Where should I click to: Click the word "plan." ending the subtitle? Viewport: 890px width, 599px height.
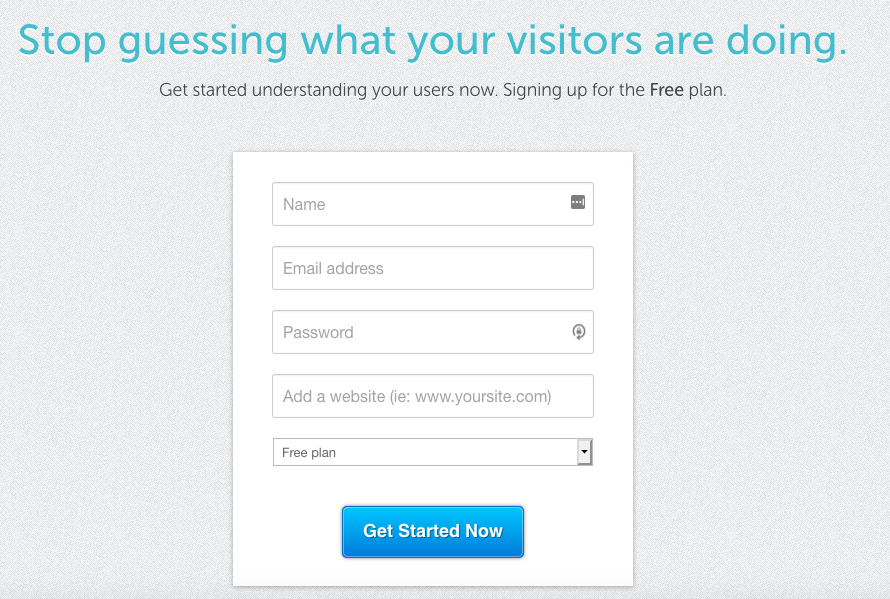tap(708, 90)
